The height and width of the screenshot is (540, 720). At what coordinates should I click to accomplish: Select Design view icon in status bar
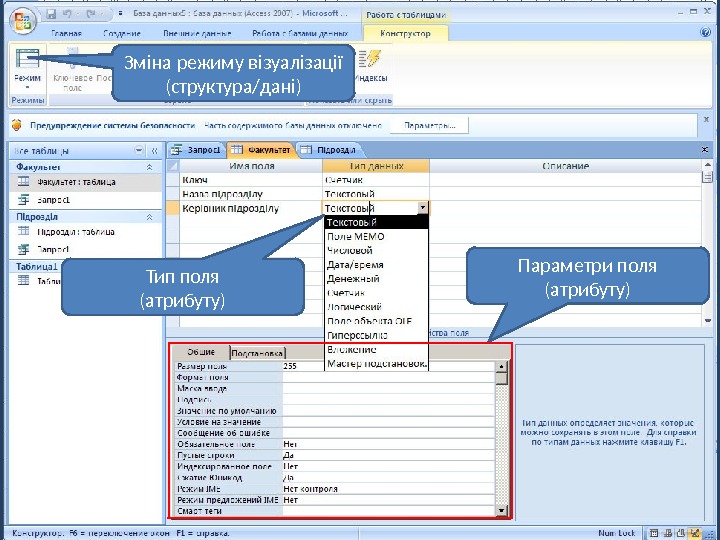click(x=695, y=533)
